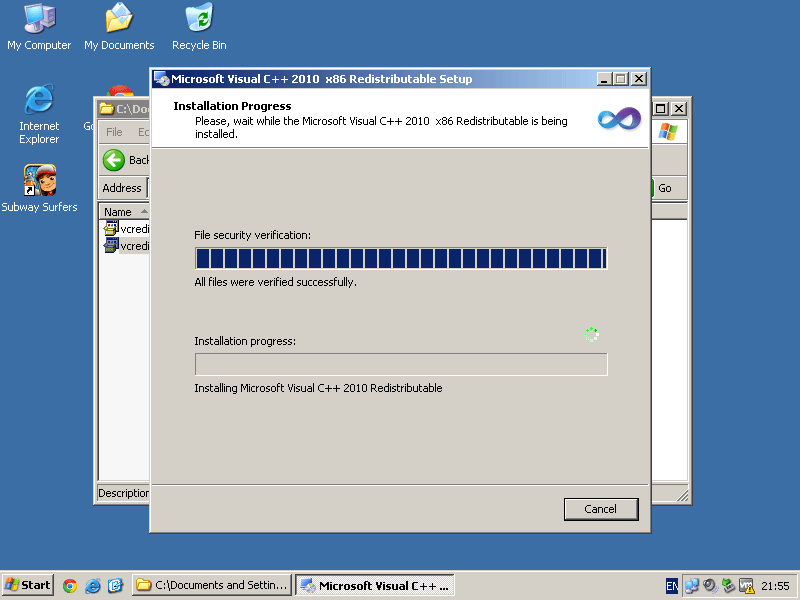Select the Recycle Bin desktop icon

pyautogui.click(x=199, y=27)
